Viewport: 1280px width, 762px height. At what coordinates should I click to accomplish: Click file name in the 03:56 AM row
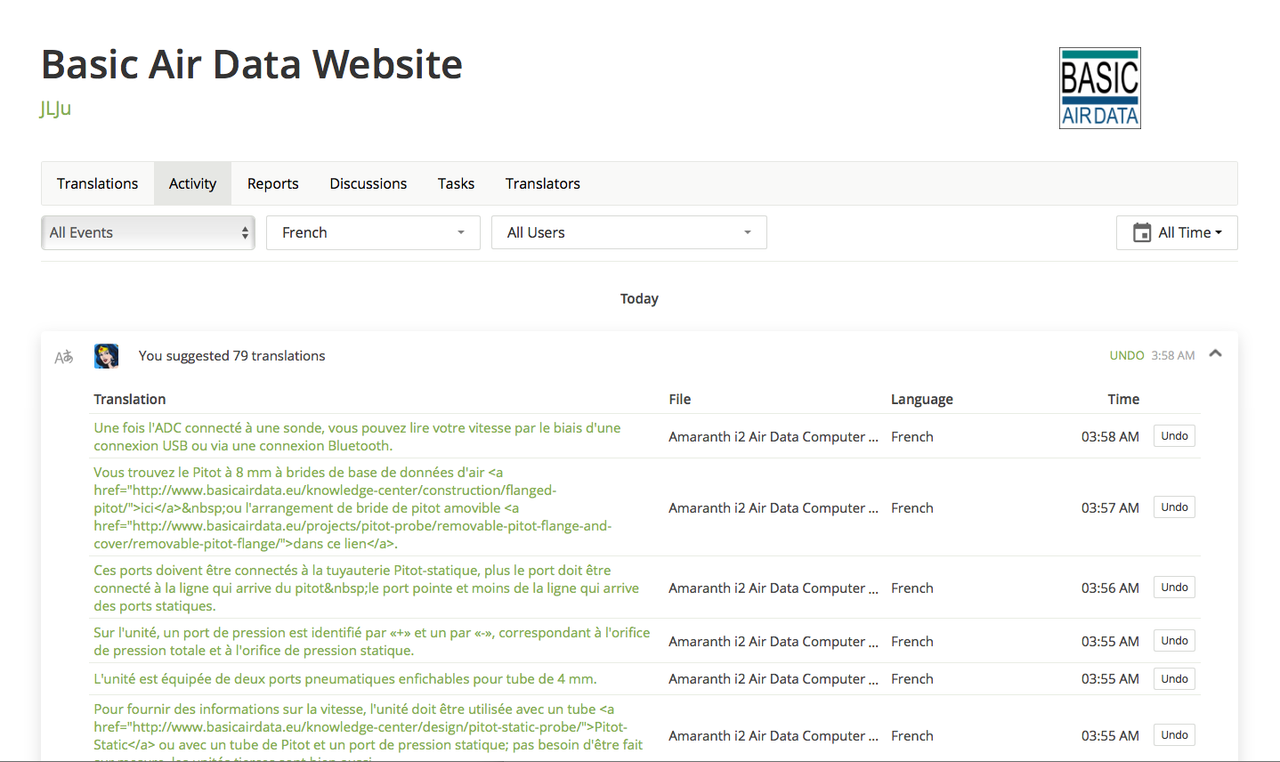click(x=774, y=588)
